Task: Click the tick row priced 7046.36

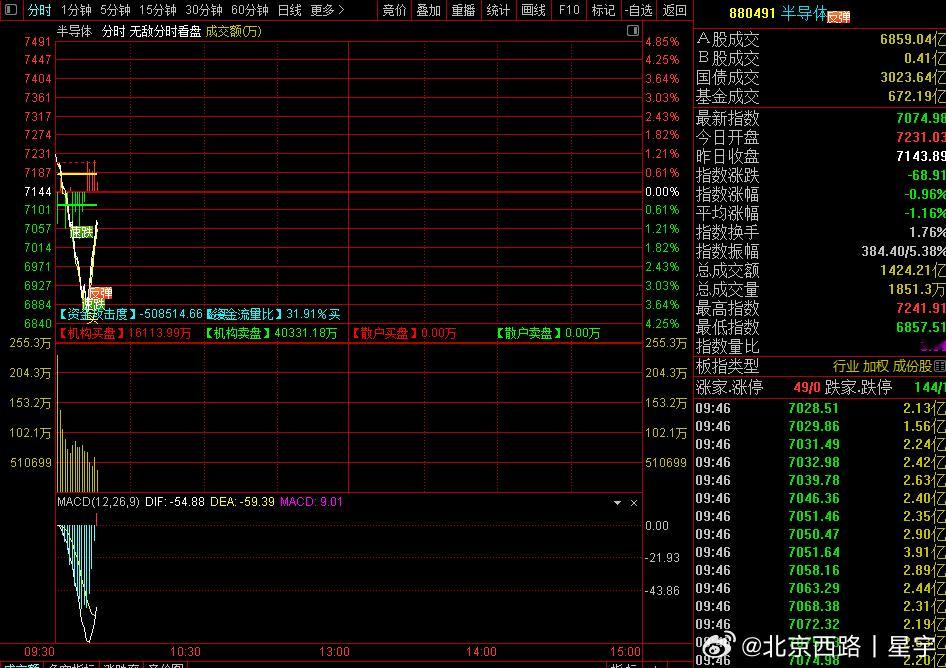Action: tap(820, 498)
